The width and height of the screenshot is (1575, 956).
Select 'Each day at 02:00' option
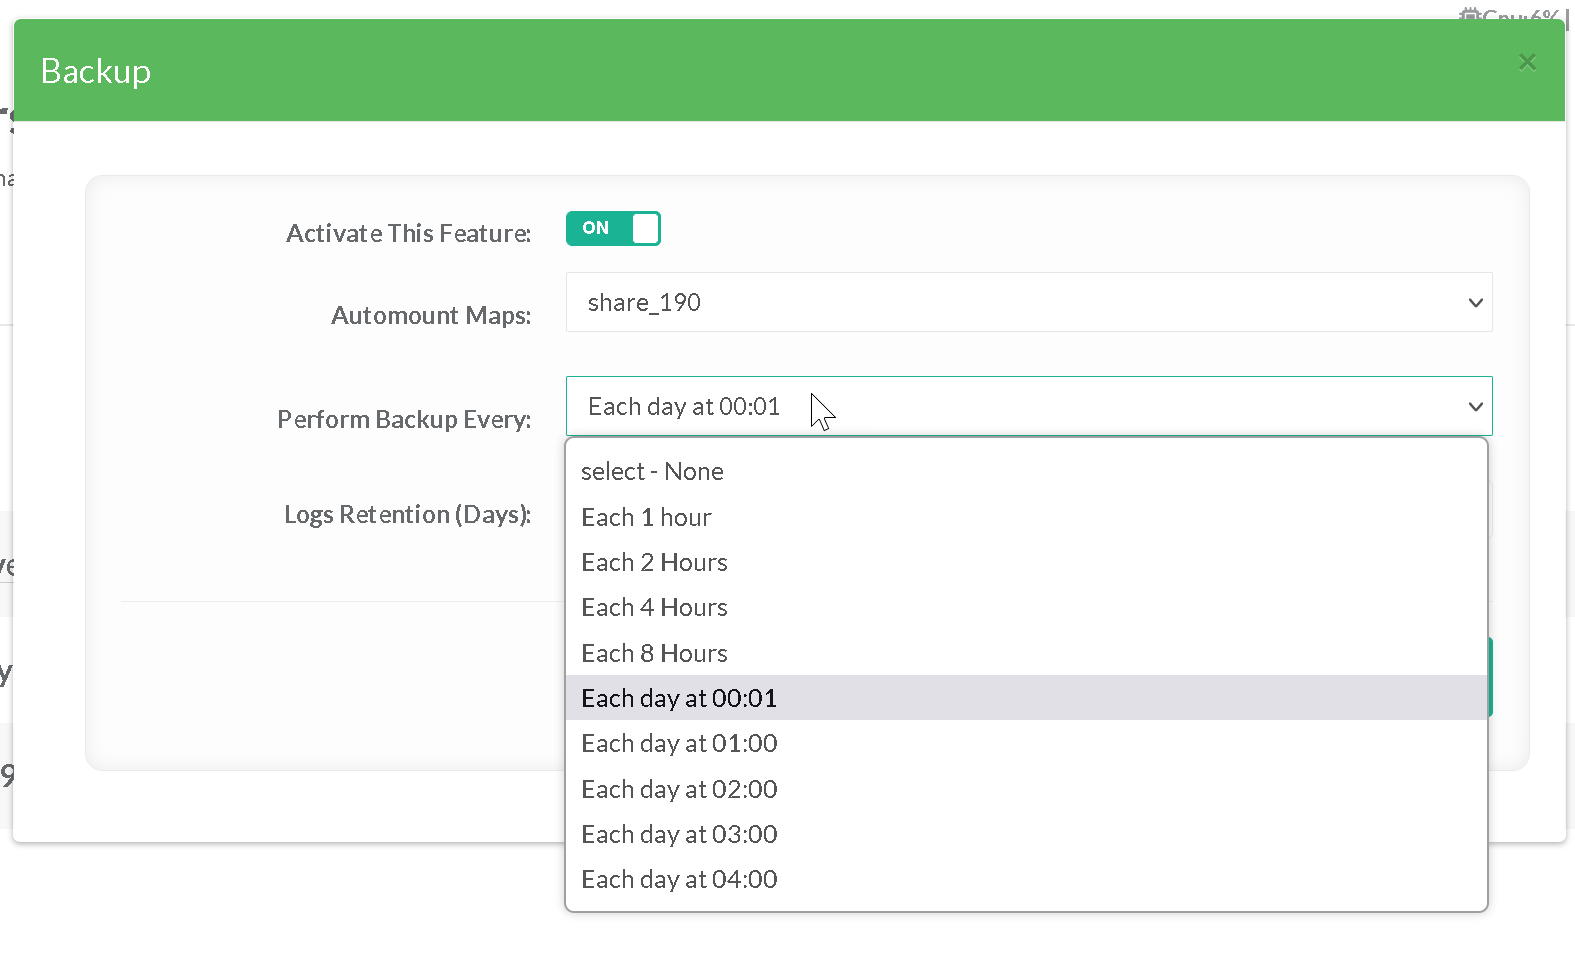tap(679, 789)
